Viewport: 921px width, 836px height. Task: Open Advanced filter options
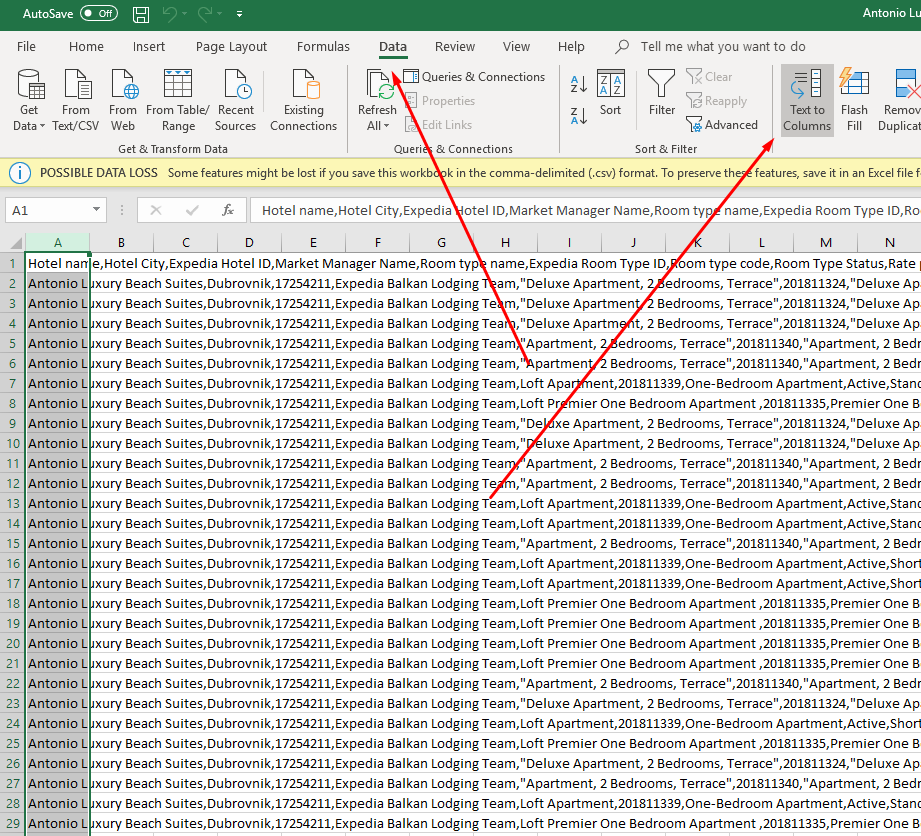[722, 125]
